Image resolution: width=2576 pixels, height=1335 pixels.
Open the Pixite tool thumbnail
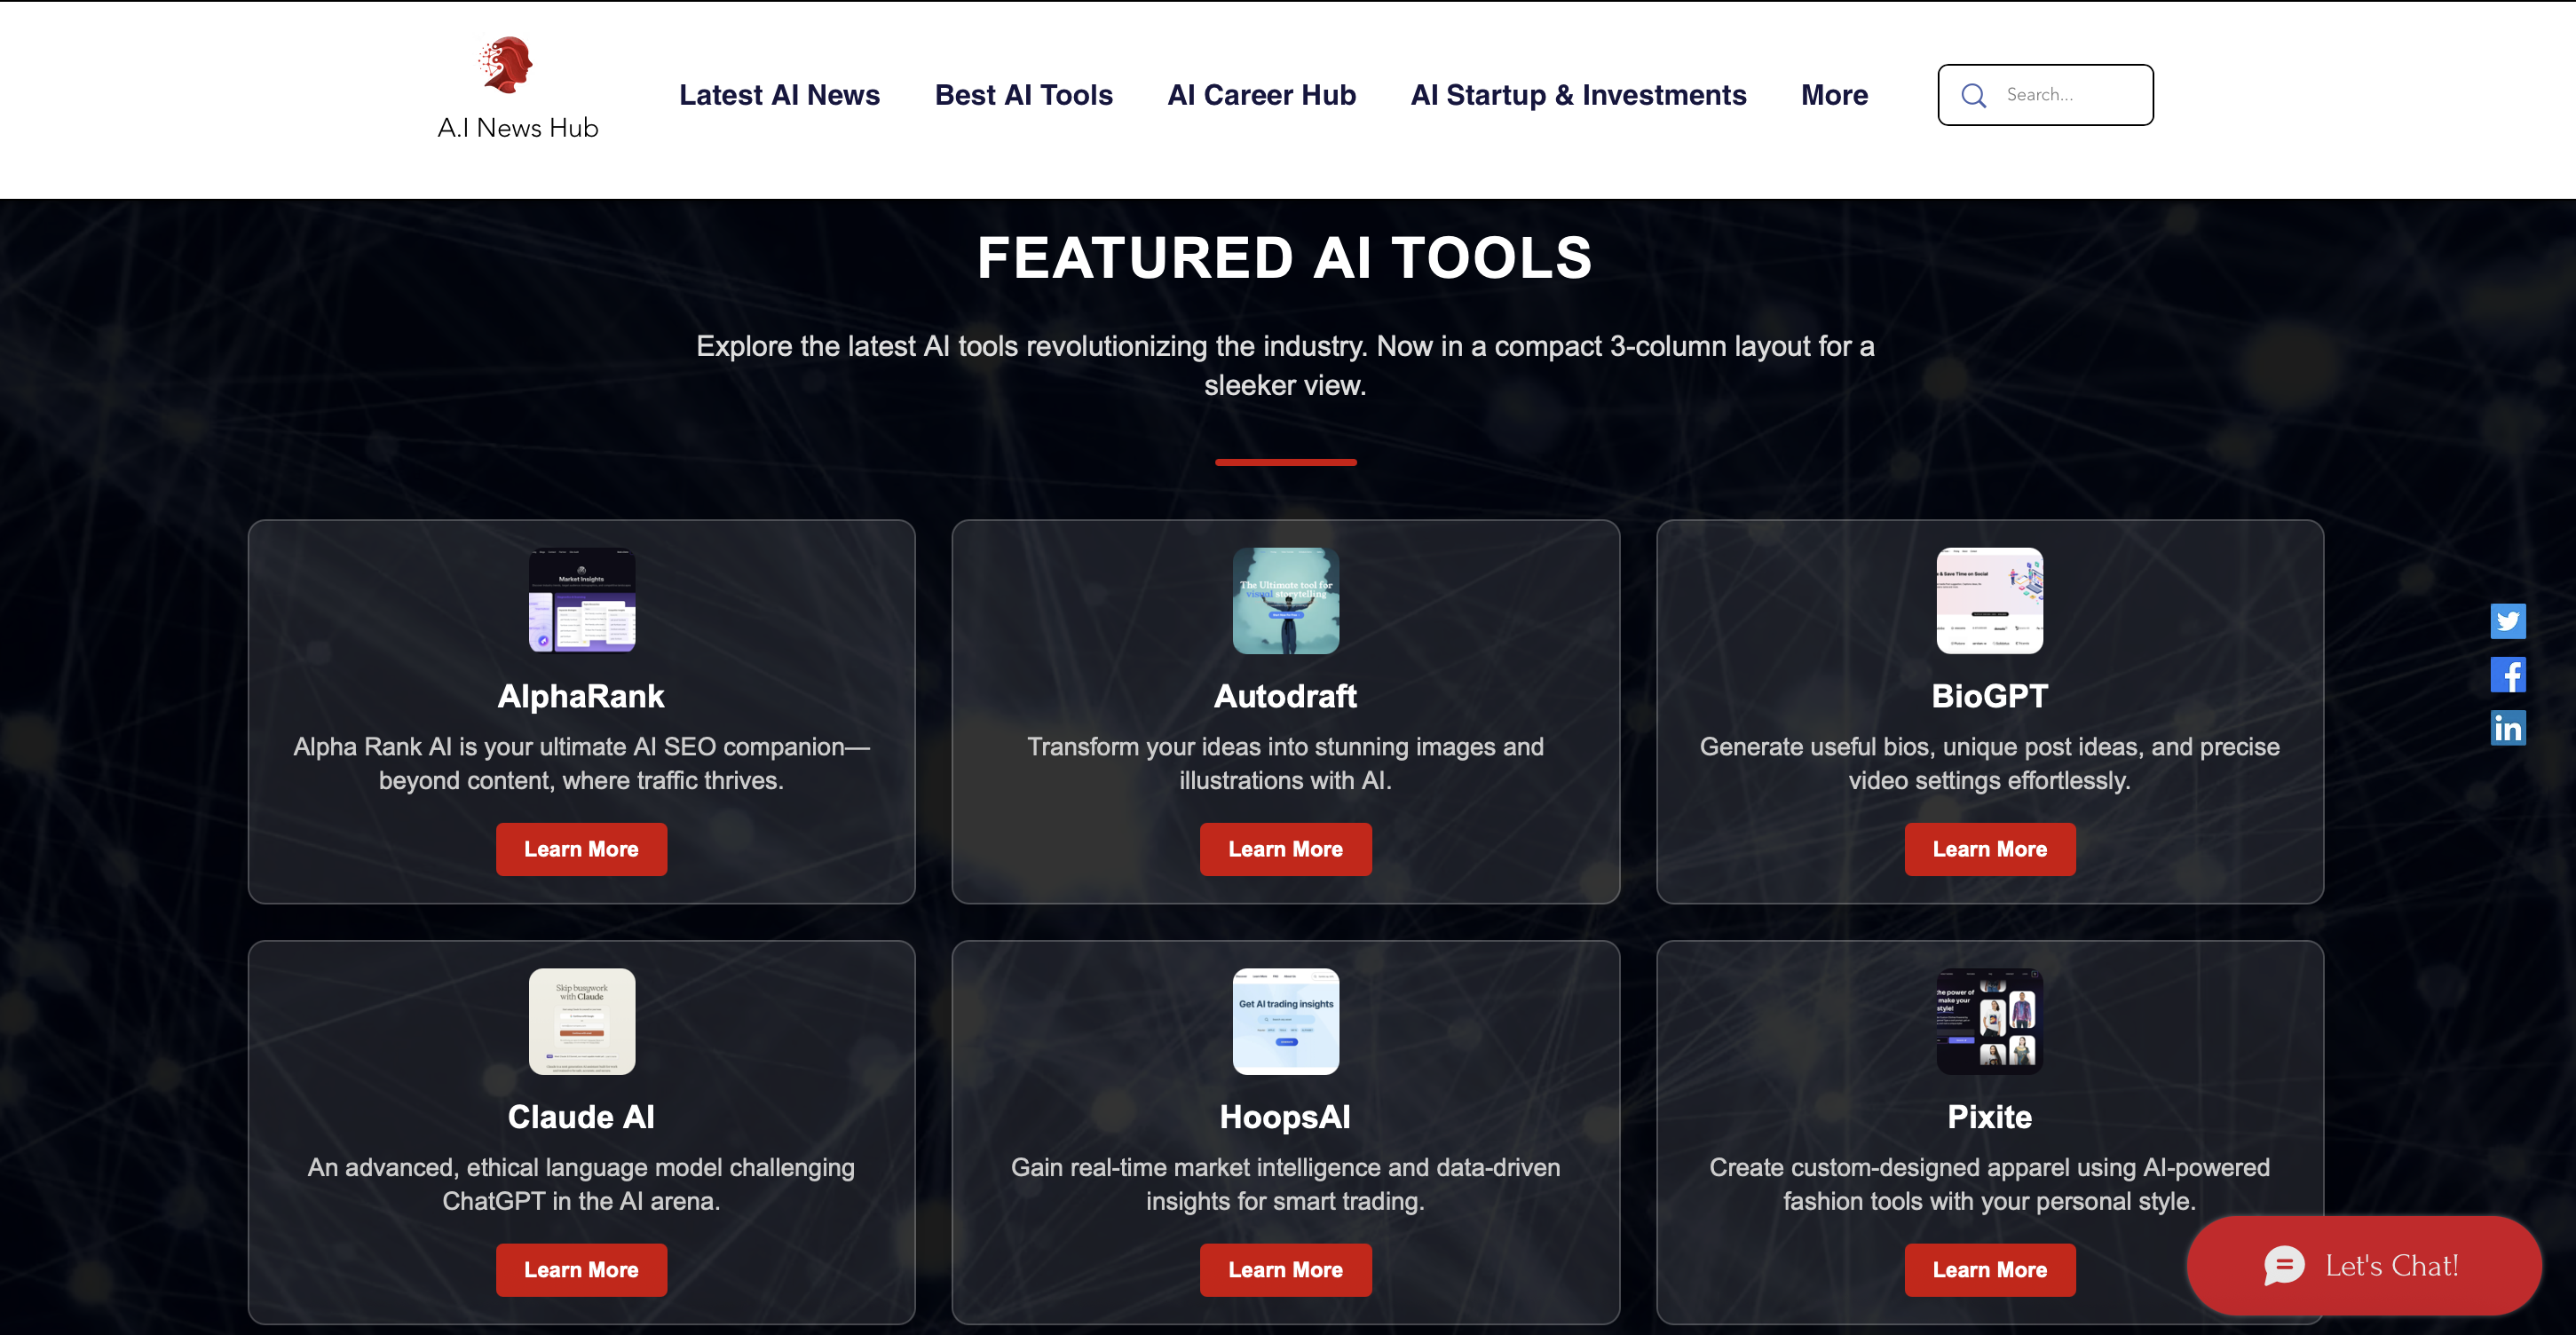tap(1989, 1021)
